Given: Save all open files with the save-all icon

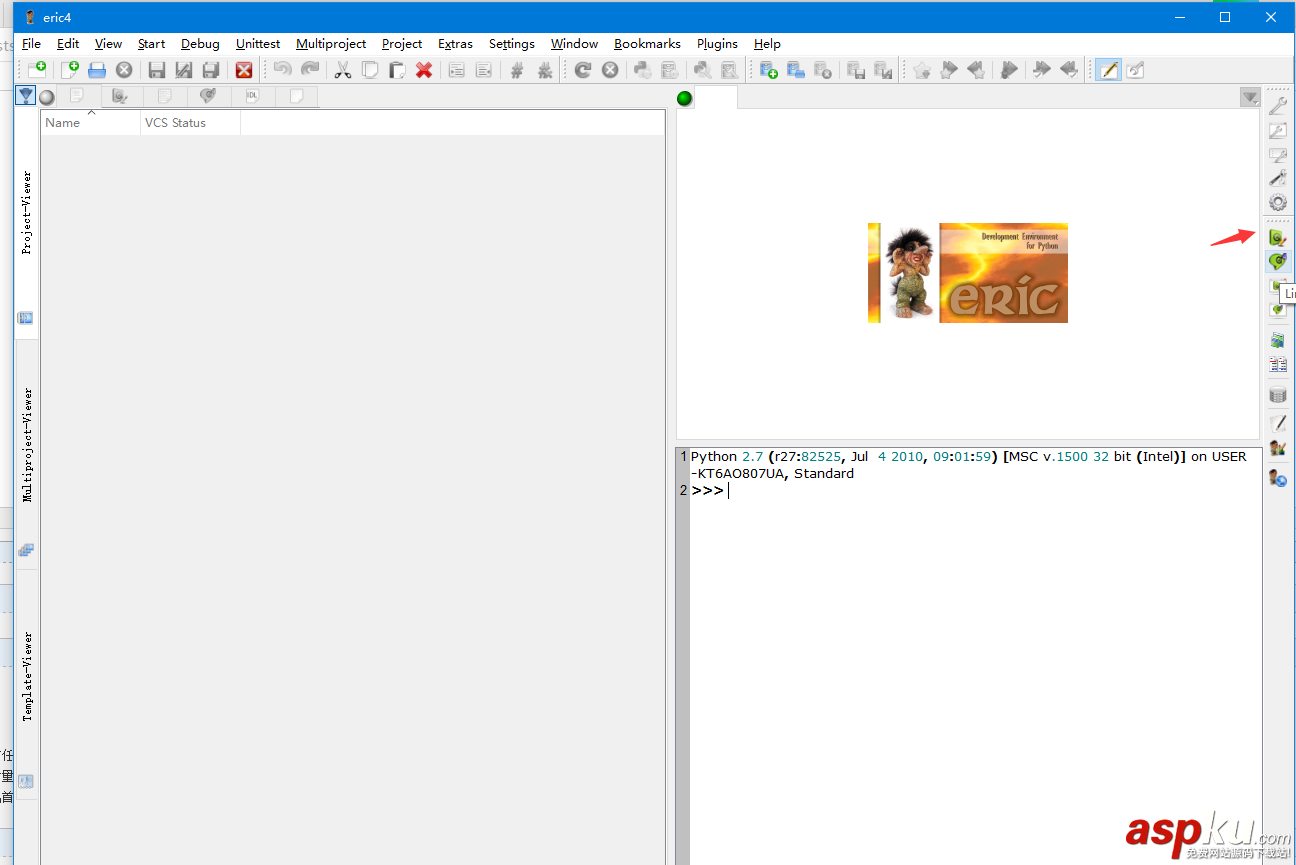Looking at the screenshot, I should (x=210, y=69).
